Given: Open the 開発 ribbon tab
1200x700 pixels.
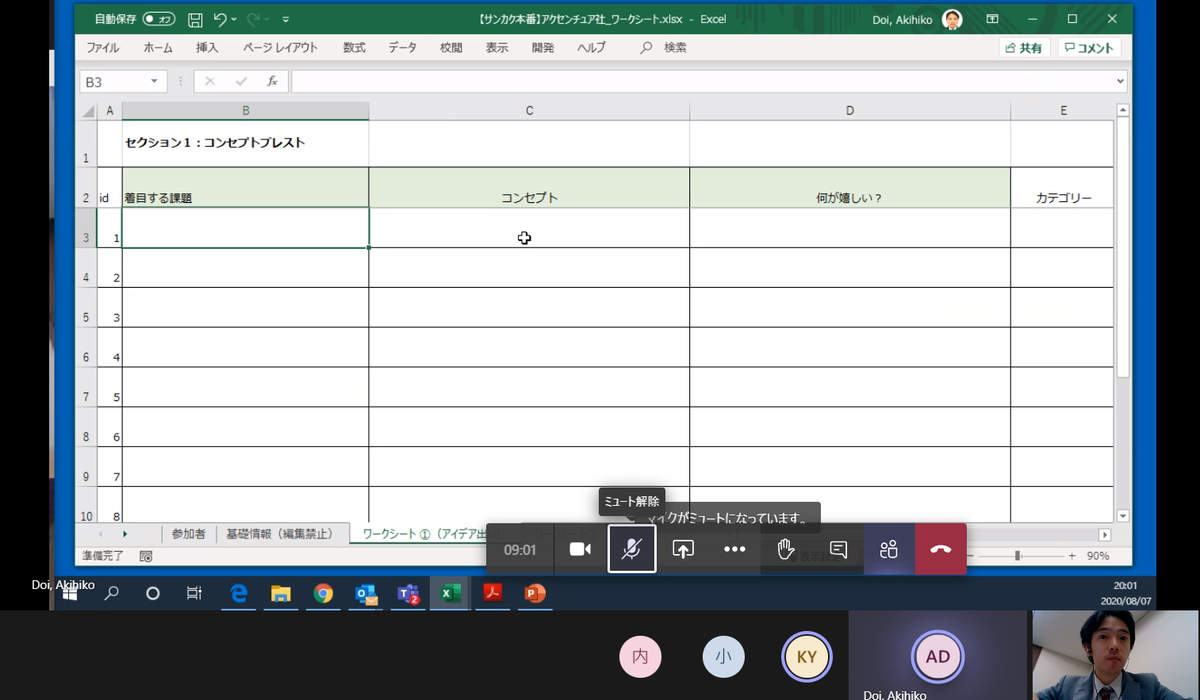Looking at the screenshot, I should [543, 47].
